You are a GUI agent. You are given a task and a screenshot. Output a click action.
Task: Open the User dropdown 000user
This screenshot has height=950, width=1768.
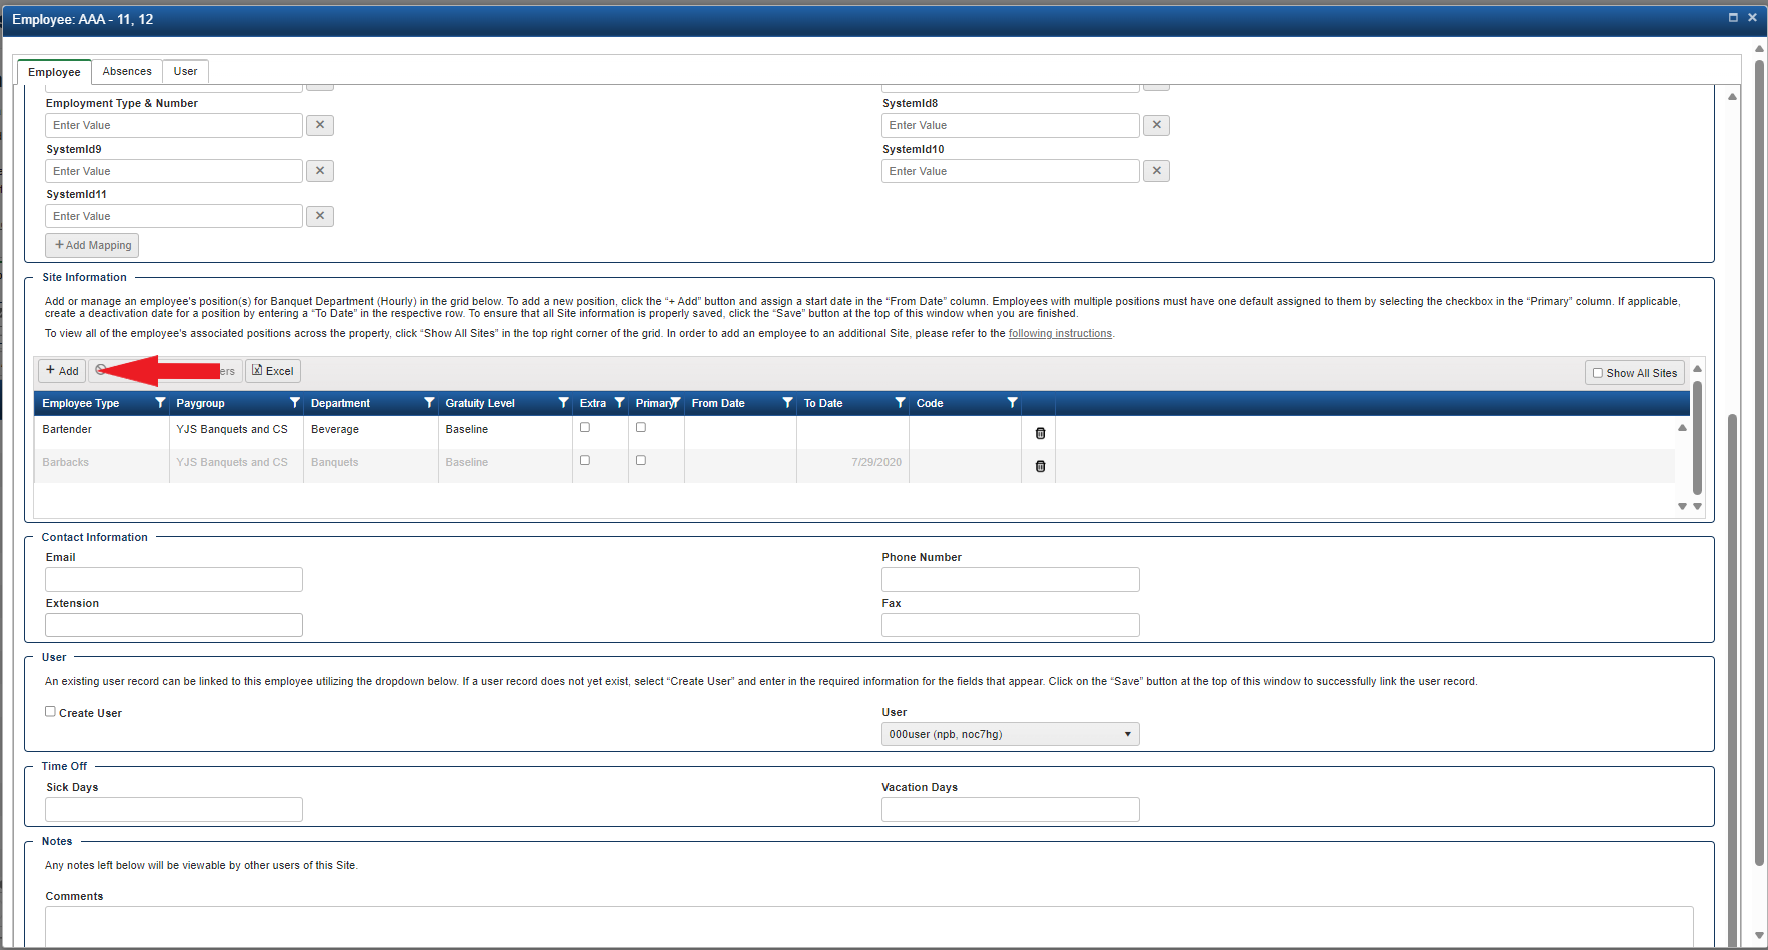(x=1010, y=734)
